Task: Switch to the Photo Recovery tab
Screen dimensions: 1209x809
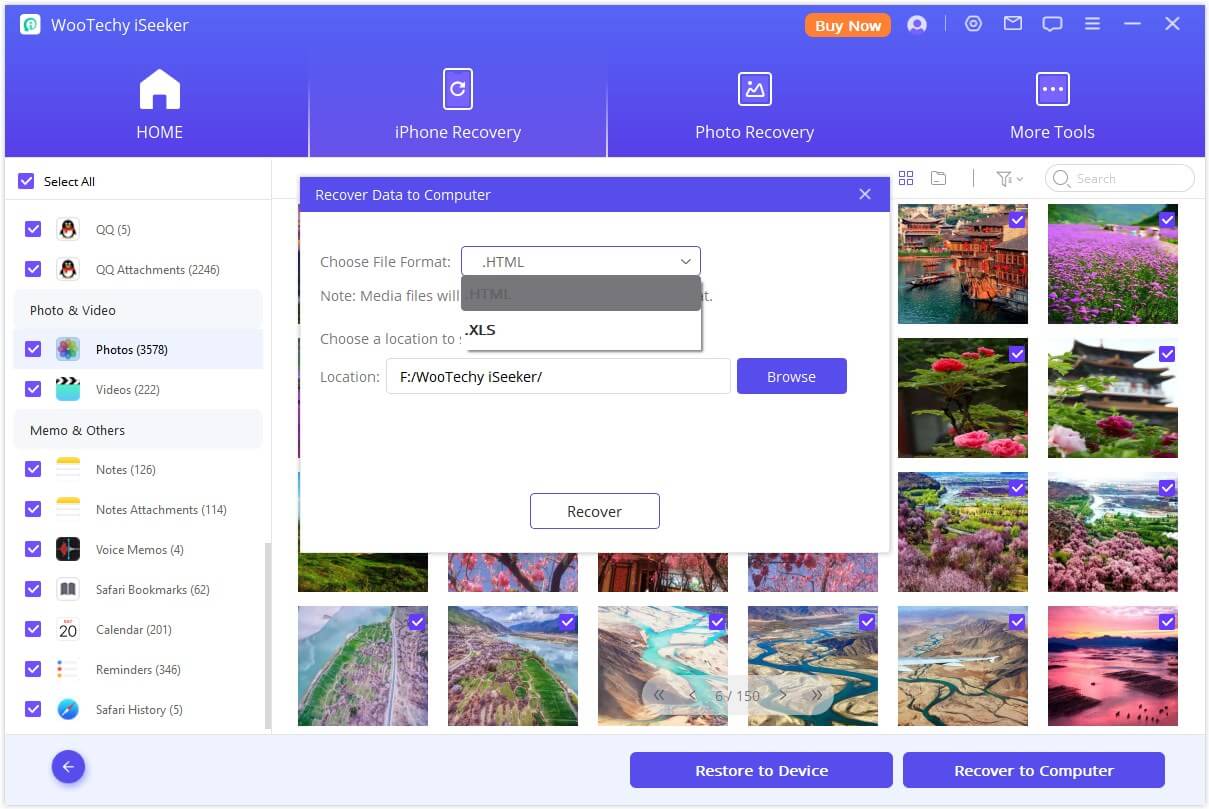Action: coord(754,107)
